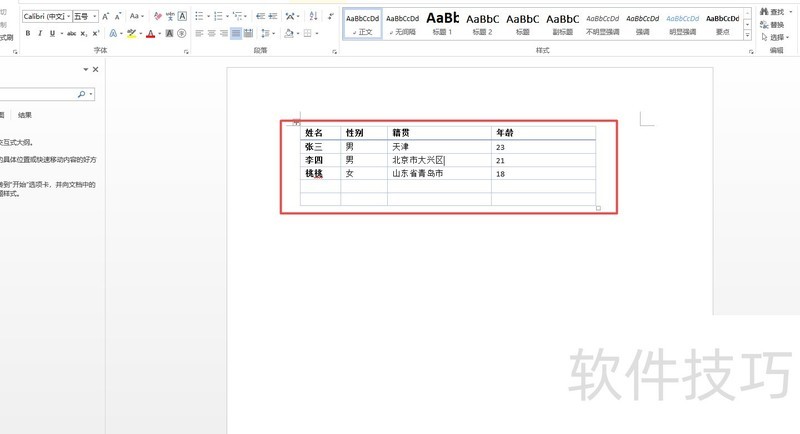Apply underline to selected text

52,33
